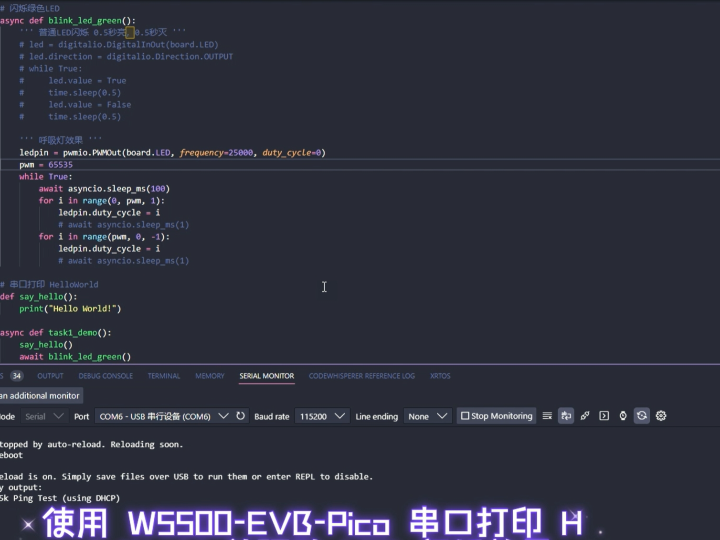Click the additional monitor button
This screenshot has height=540, width=720.
coord(41,396)
